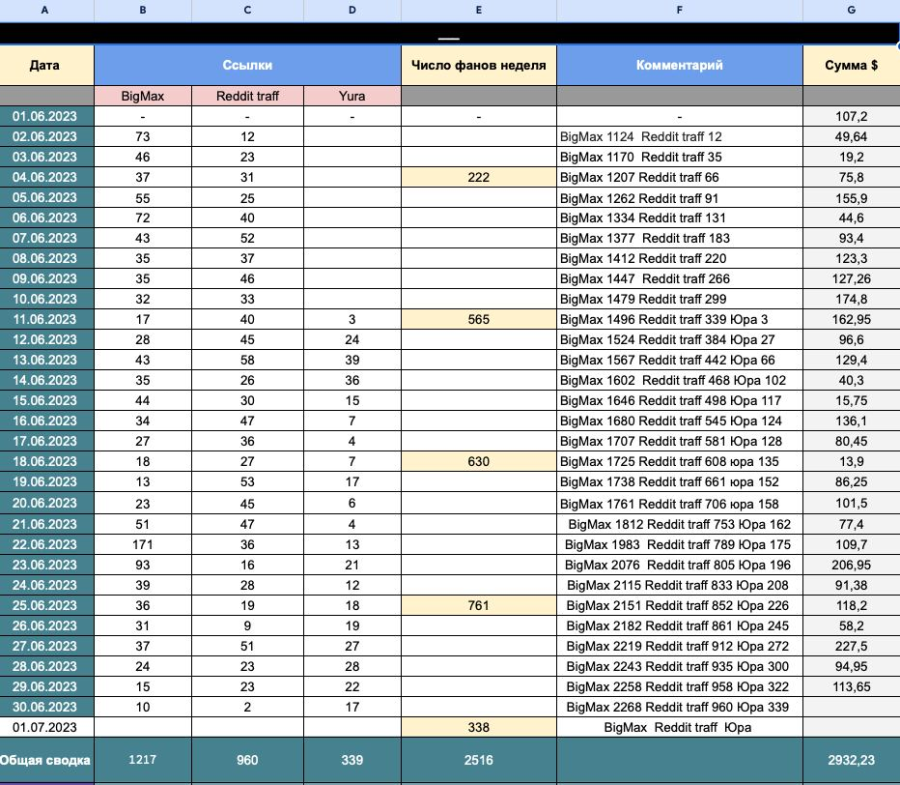Click the 'Число фанов неделя' header cell

tap(478, 65)
